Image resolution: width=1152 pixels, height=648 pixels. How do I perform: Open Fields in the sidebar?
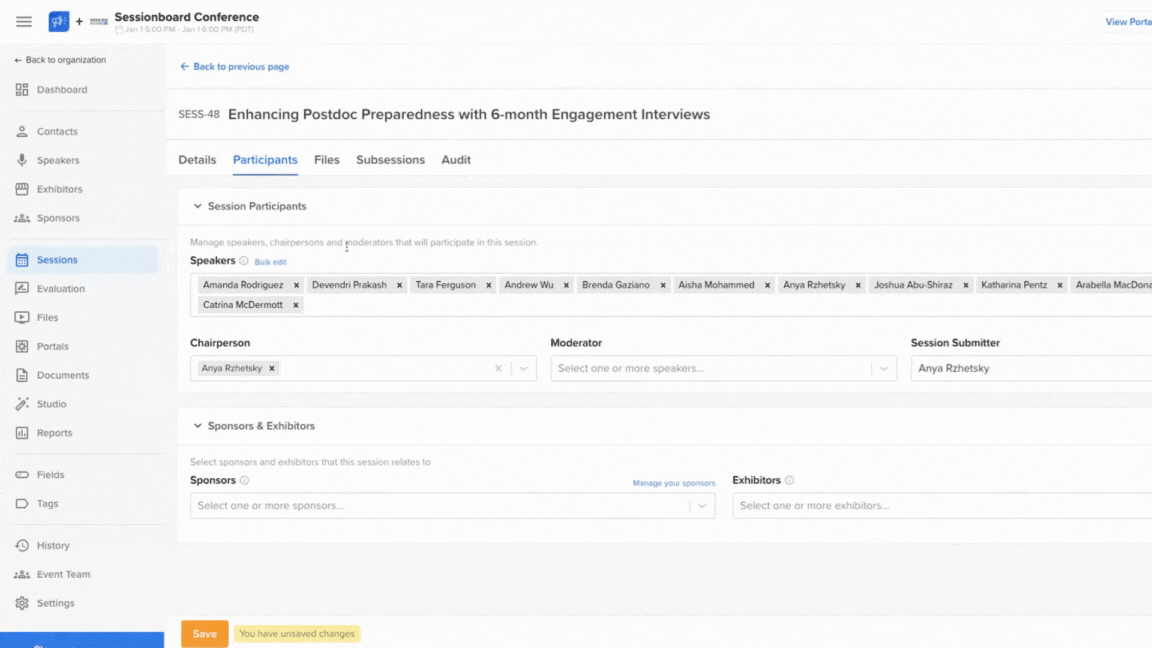pyautogui.click(x=50, y=475)
